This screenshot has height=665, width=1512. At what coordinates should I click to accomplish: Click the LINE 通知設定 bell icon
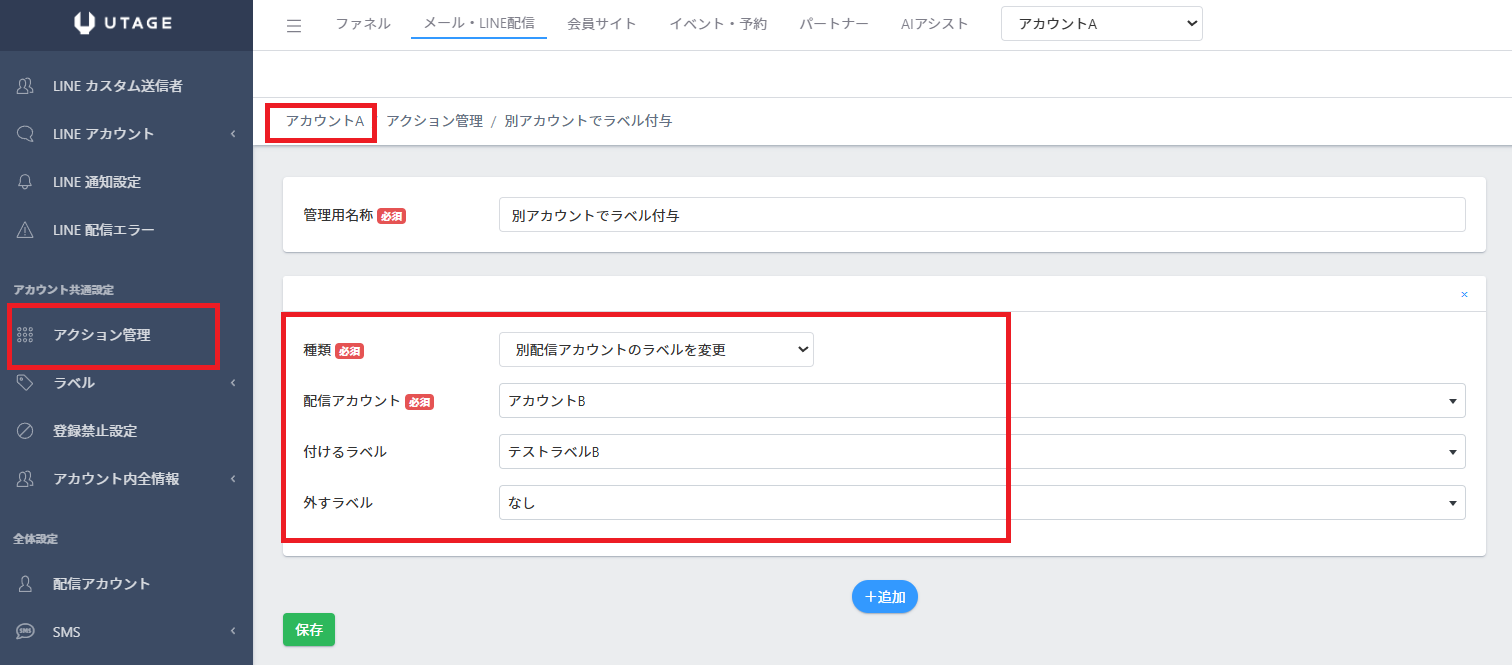click(x=26, y=182)
